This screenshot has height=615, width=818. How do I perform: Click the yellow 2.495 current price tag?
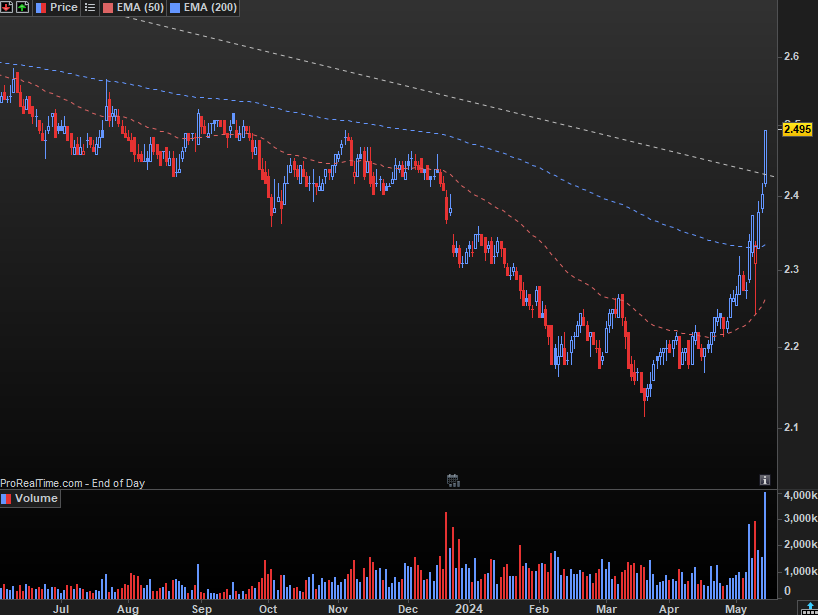tap(798, 129)
